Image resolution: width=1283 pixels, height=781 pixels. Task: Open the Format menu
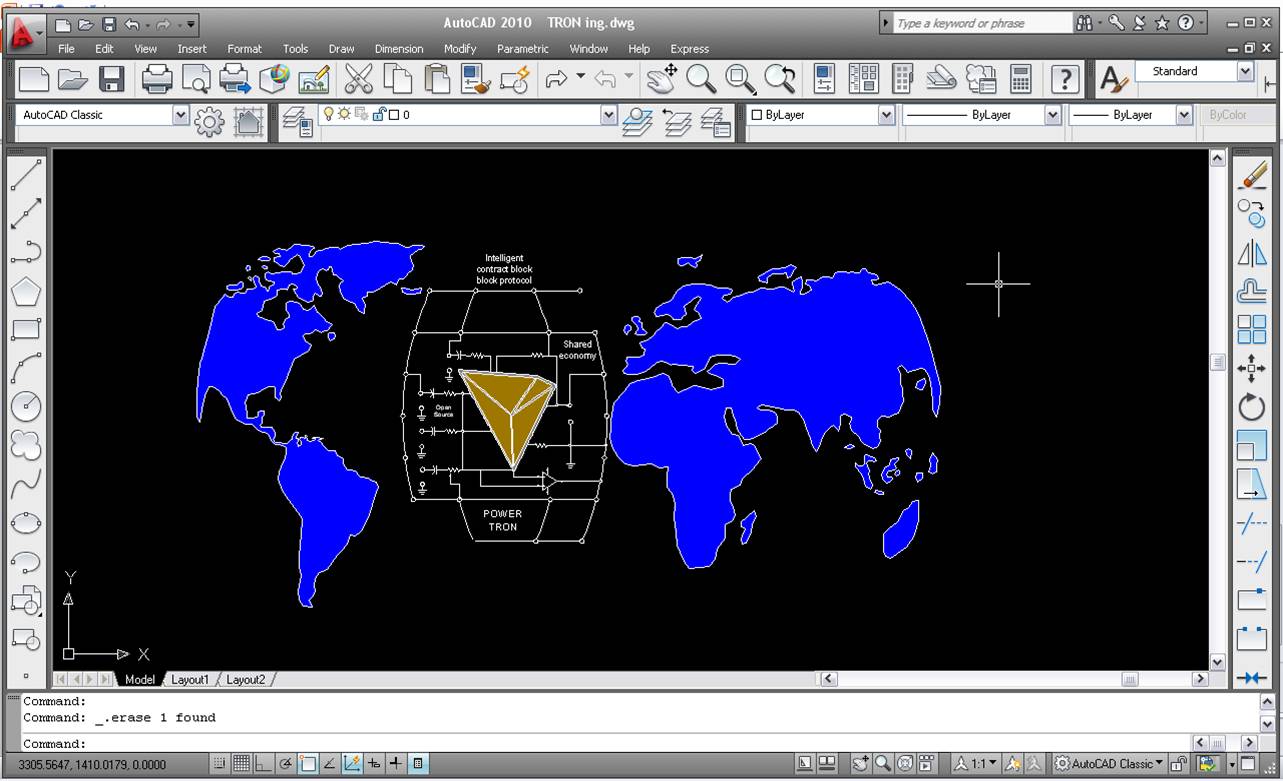point(244,48)
